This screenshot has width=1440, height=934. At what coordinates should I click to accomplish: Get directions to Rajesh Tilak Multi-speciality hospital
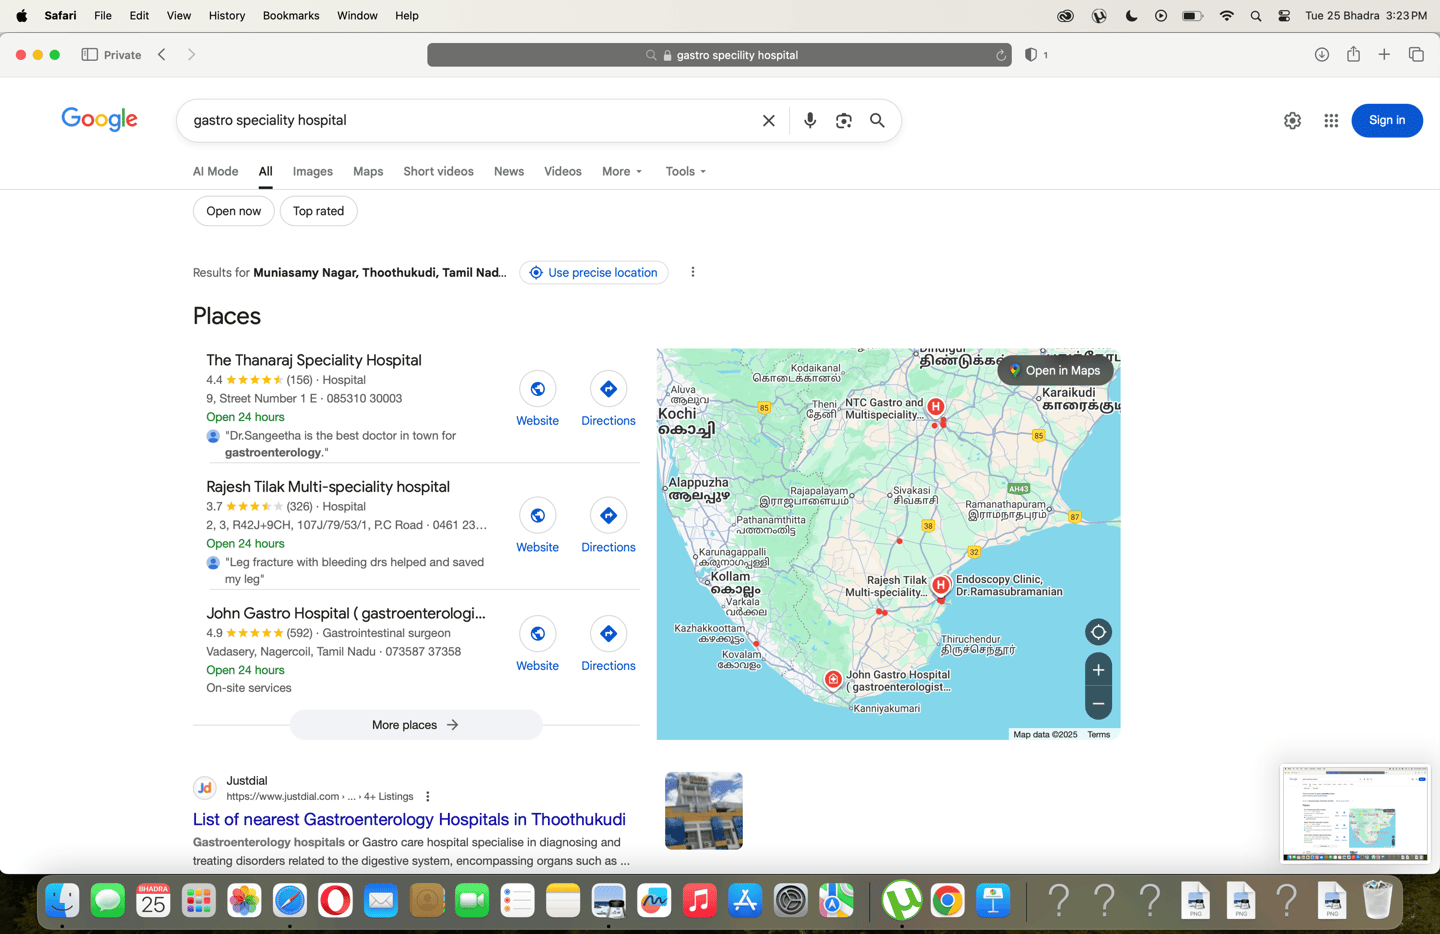tap(608, 526)
